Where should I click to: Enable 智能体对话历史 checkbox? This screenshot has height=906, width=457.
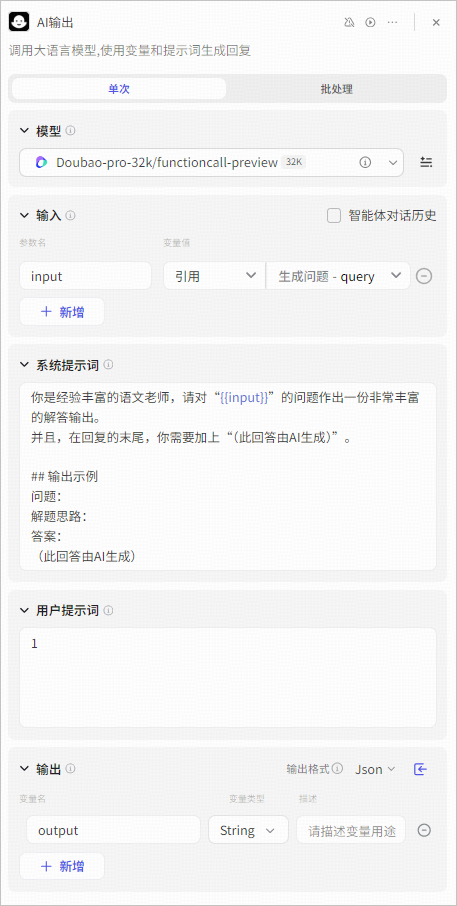[334, 216]
